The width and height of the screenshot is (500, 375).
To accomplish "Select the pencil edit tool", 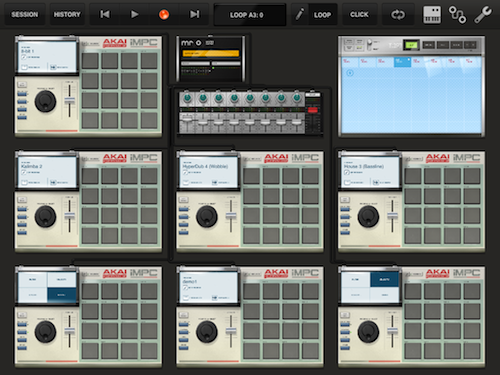I will 299,14.
